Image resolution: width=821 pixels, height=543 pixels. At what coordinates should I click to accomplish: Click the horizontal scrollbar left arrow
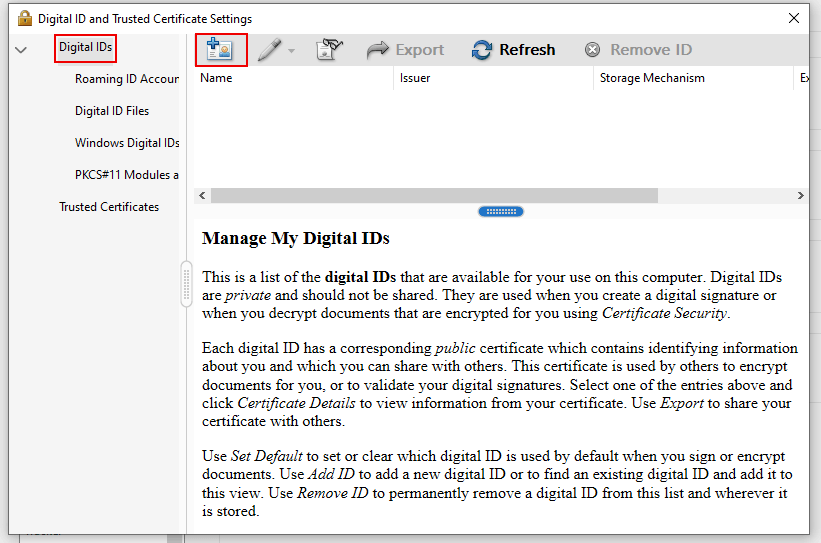(202, 196)
